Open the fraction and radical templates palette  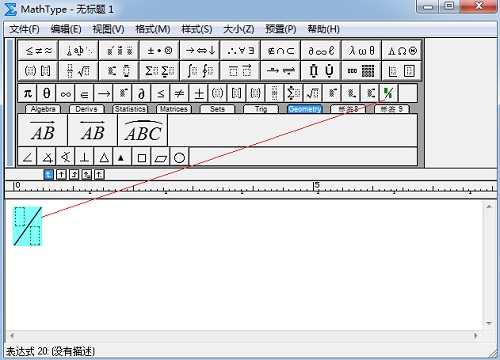[x=79, y=71]
